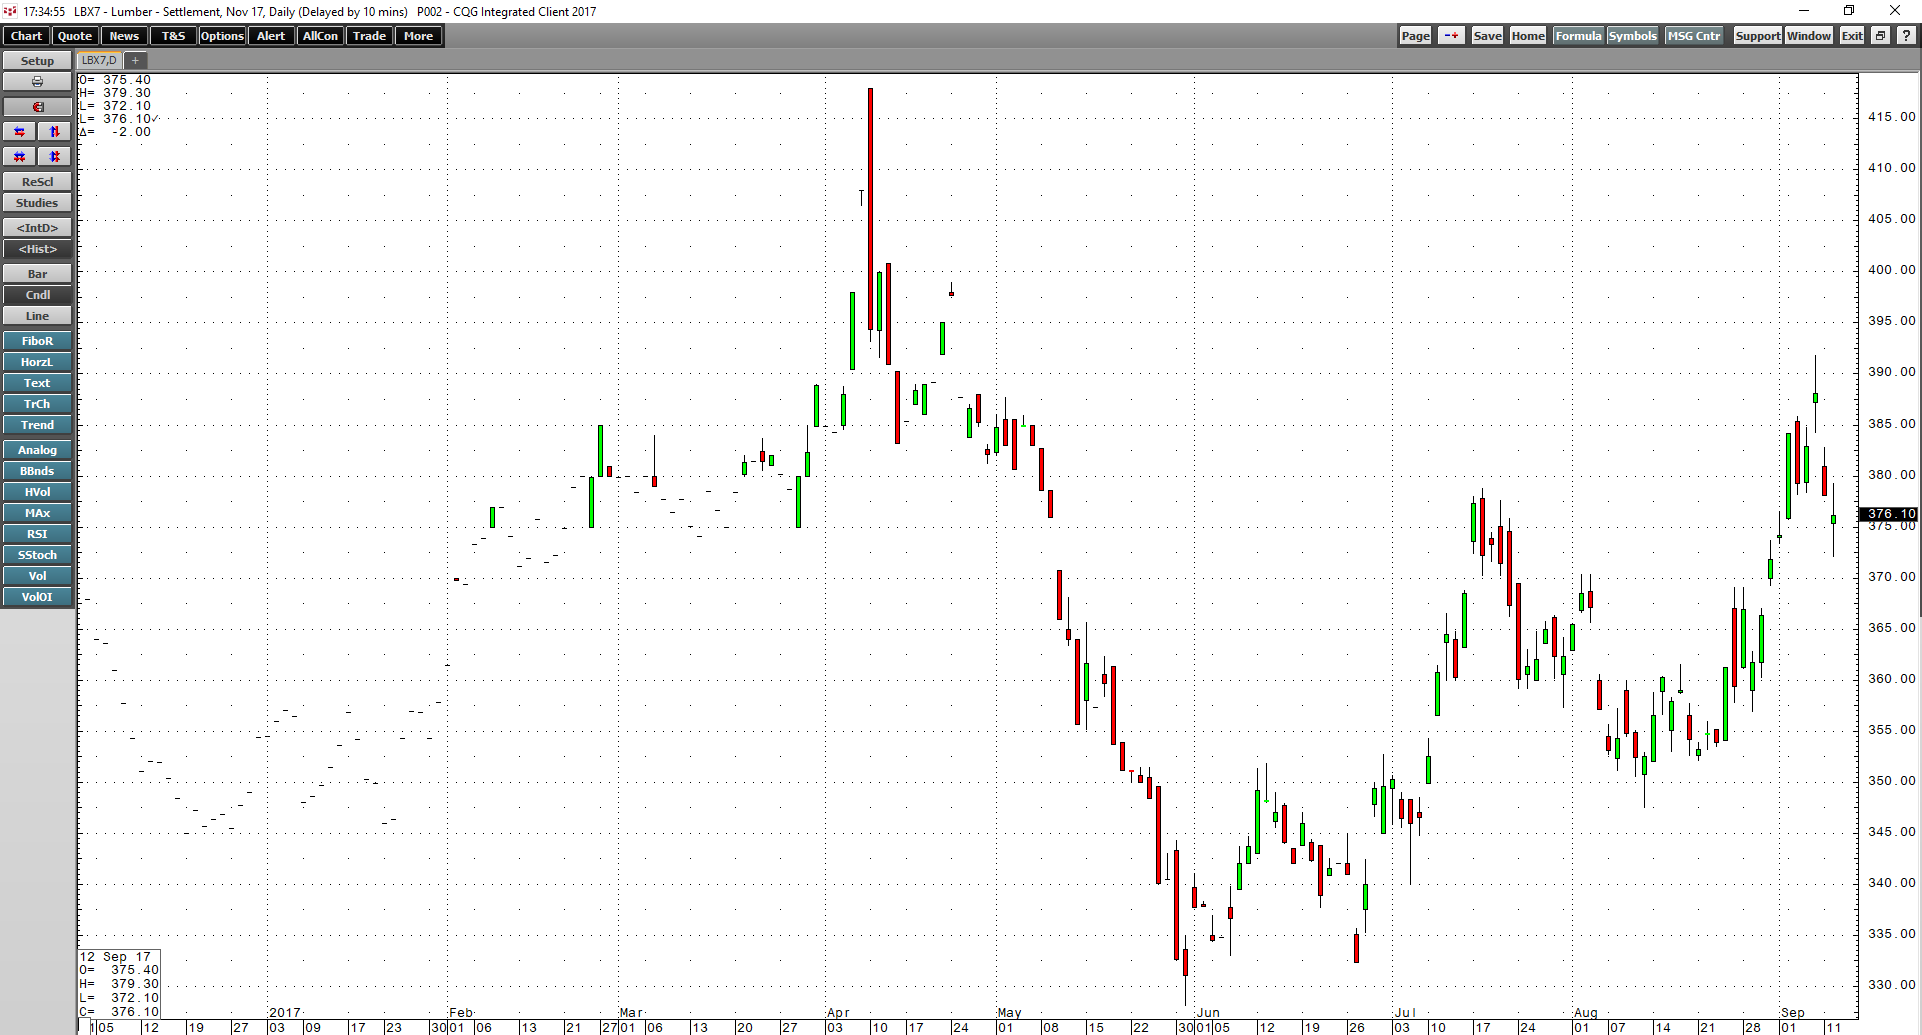Open the Studies button
The height and width of the screenshot is (1035, 1922).
[37, 203]
